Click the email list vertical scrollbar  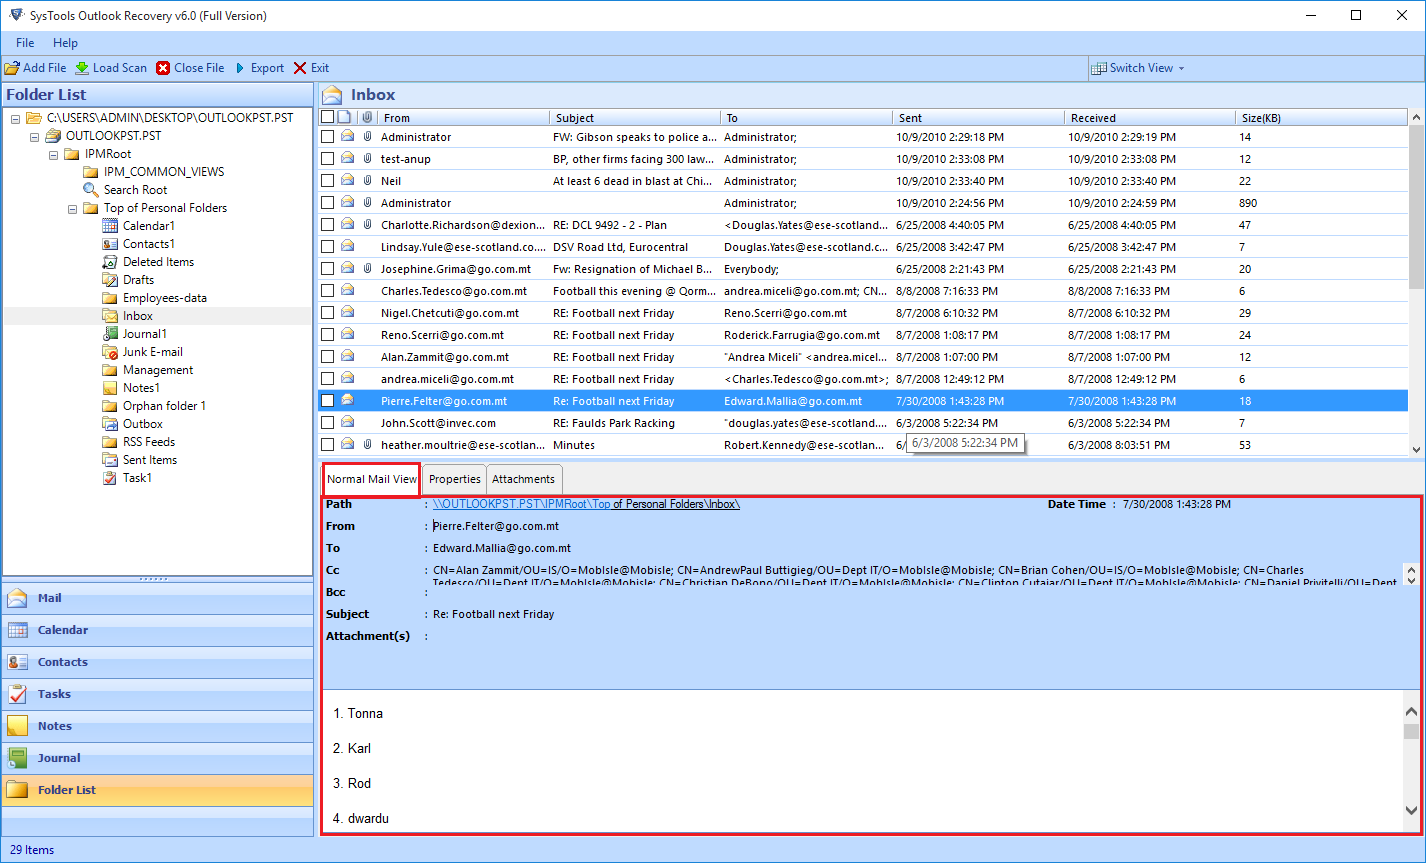[x=1416, y=282]
